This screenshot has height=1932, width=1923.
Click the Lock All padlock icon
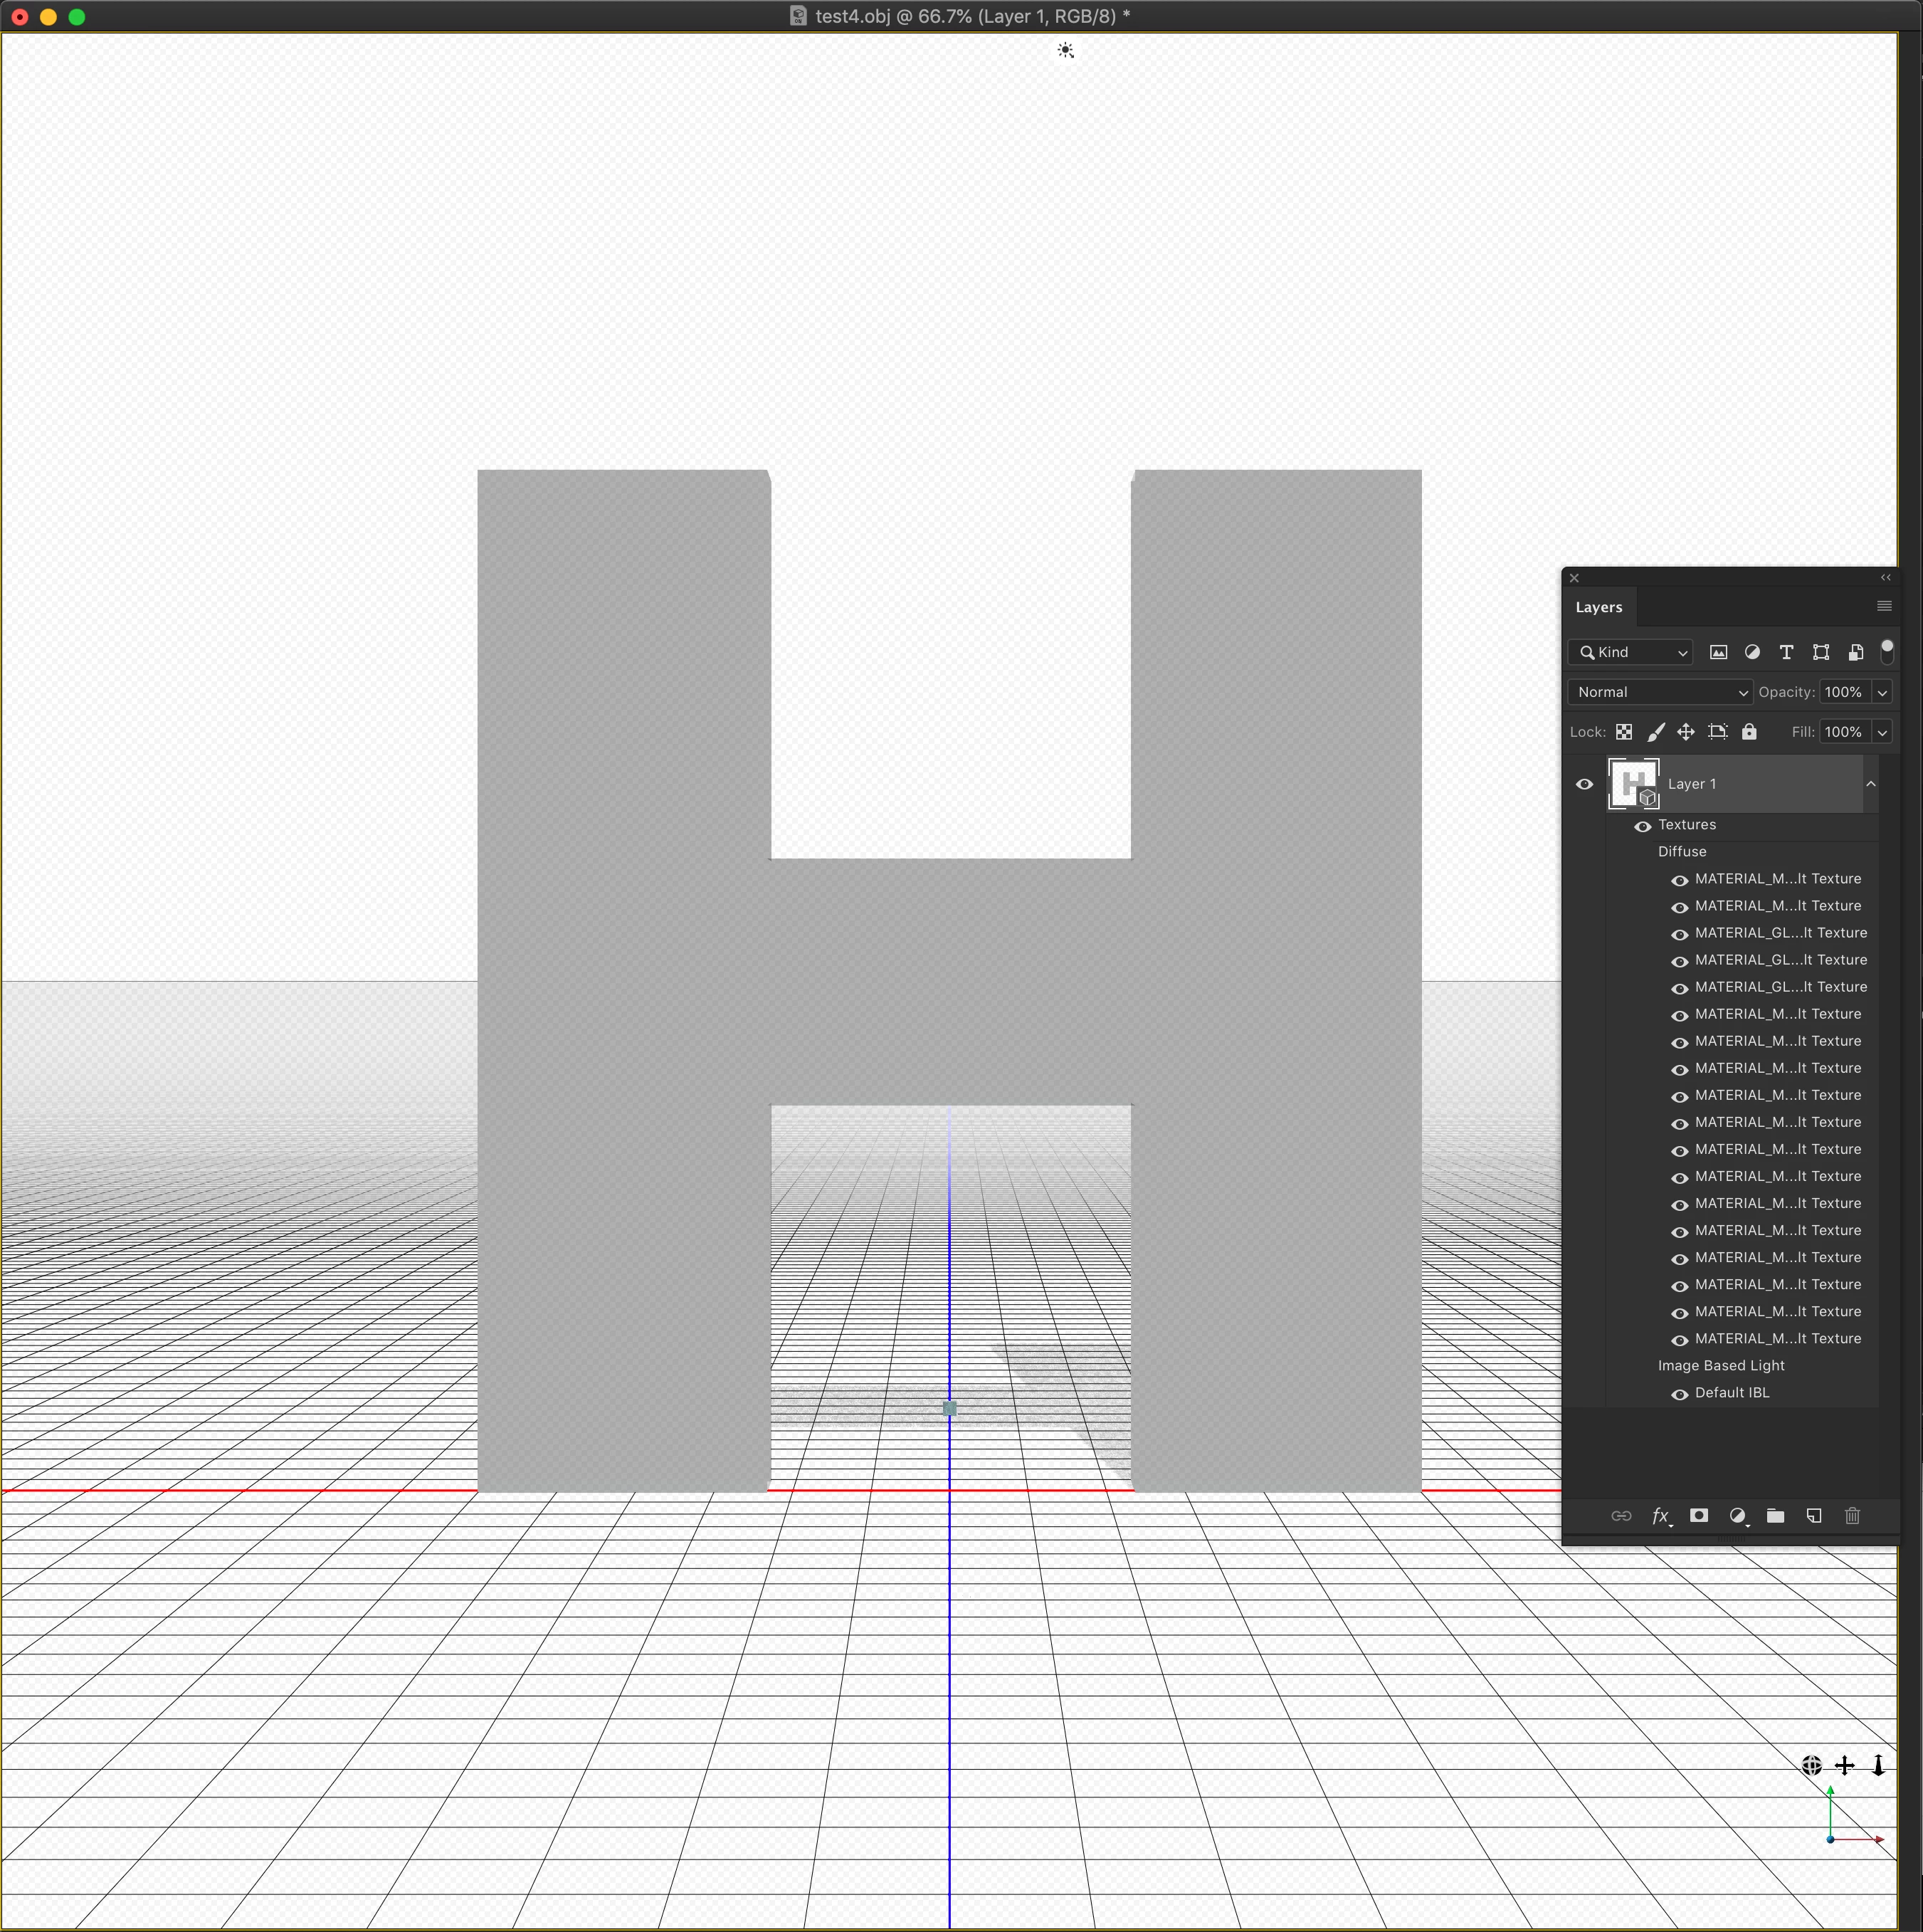[x=1748, y=732]
